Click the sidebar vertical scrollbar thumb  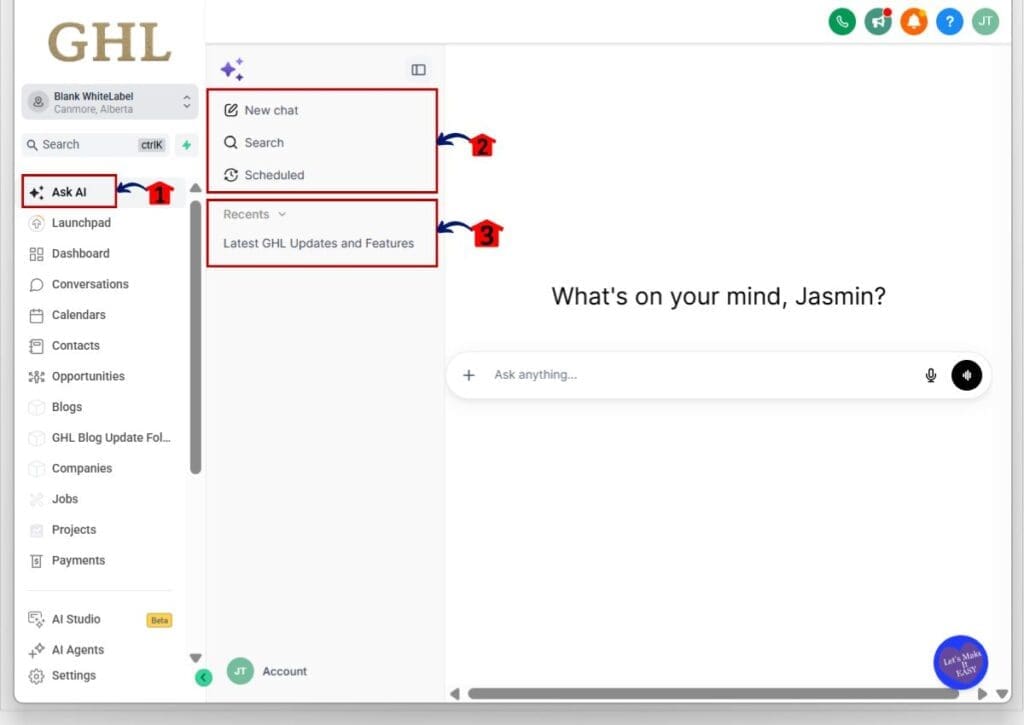(x=195, y=337)
